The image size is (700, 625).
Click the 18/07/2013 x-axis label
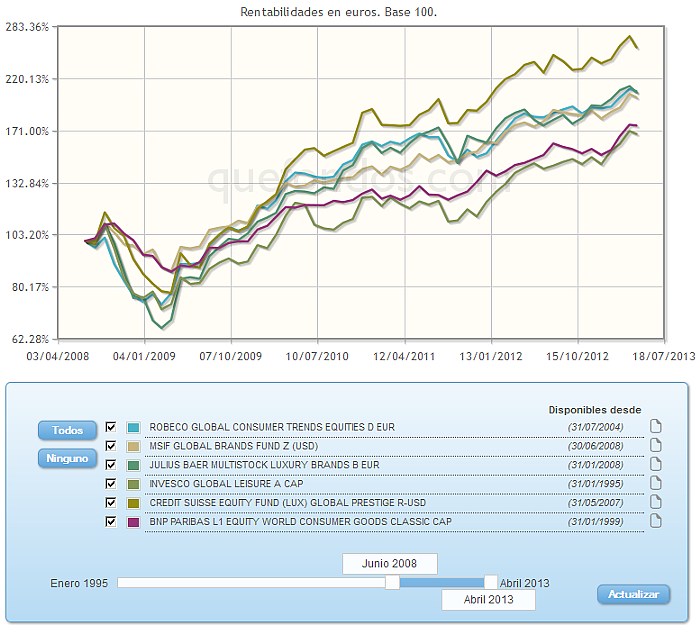(x=664, y=356)
